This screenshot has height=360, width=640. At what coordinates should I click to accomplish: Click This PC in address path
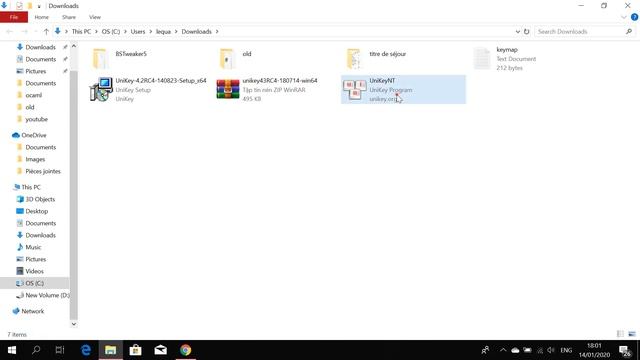pyautogui.click(x=81, y=31)
